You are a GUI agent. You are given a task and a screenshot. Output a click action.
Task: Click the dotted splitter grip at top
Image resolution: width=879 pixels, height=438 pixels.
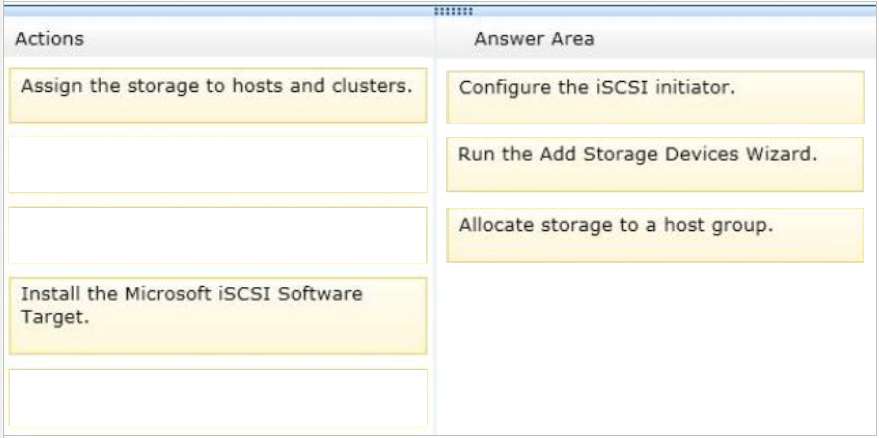tap(454, 11)
